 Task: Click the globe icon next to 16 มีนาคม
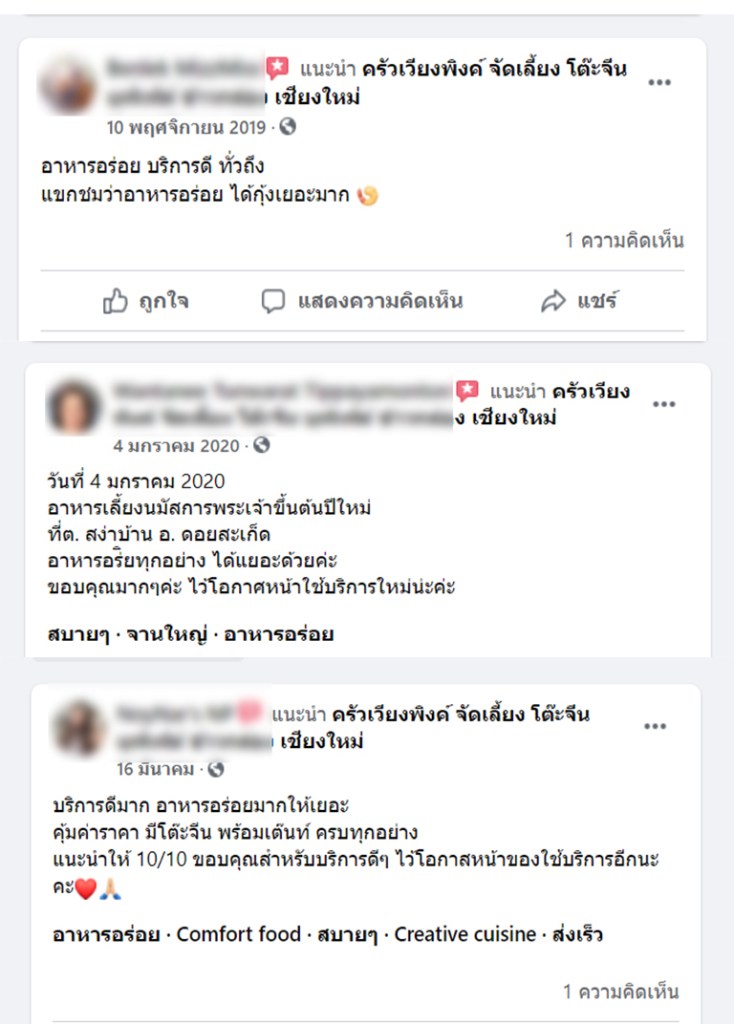click(215, 769)
